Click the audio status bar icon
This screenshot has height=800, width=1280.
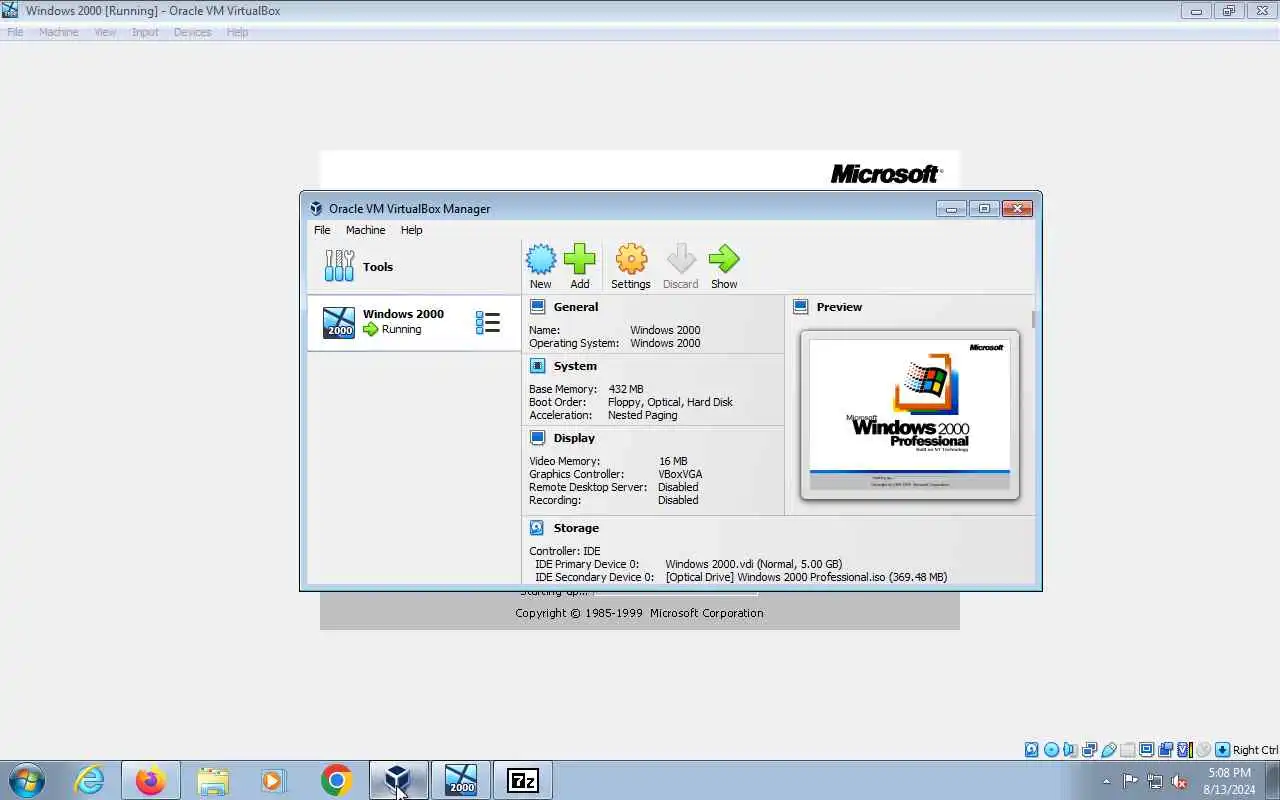pos(1070,749)
